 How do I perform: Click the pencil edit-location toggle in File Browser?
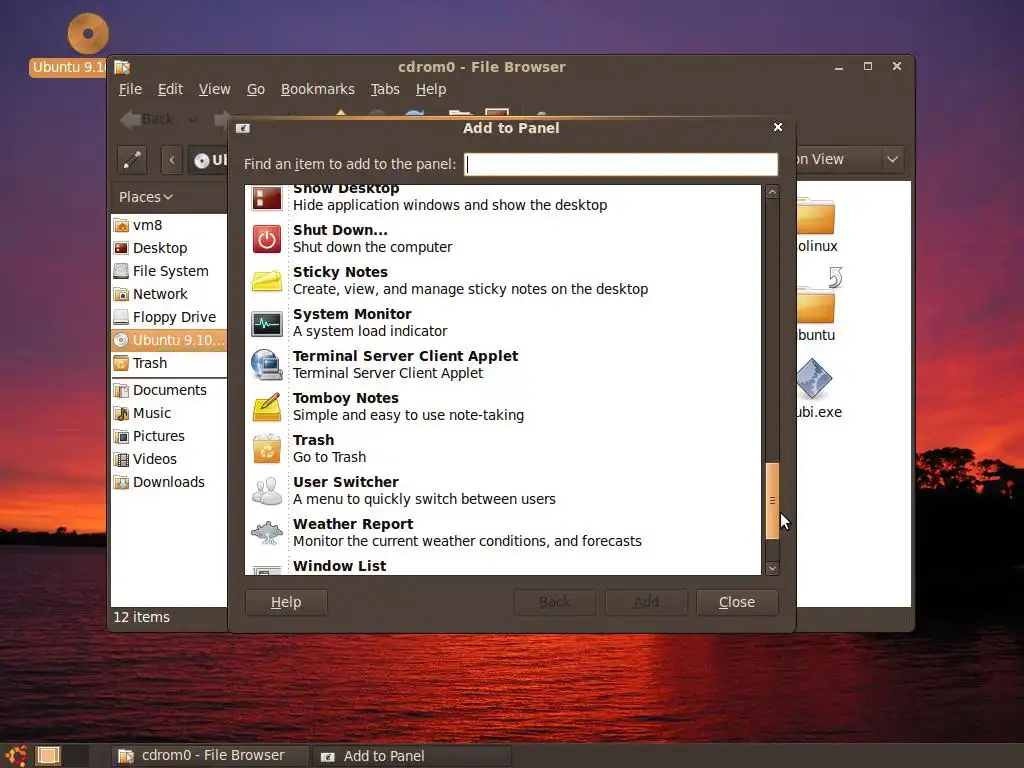tap(132, 159)
